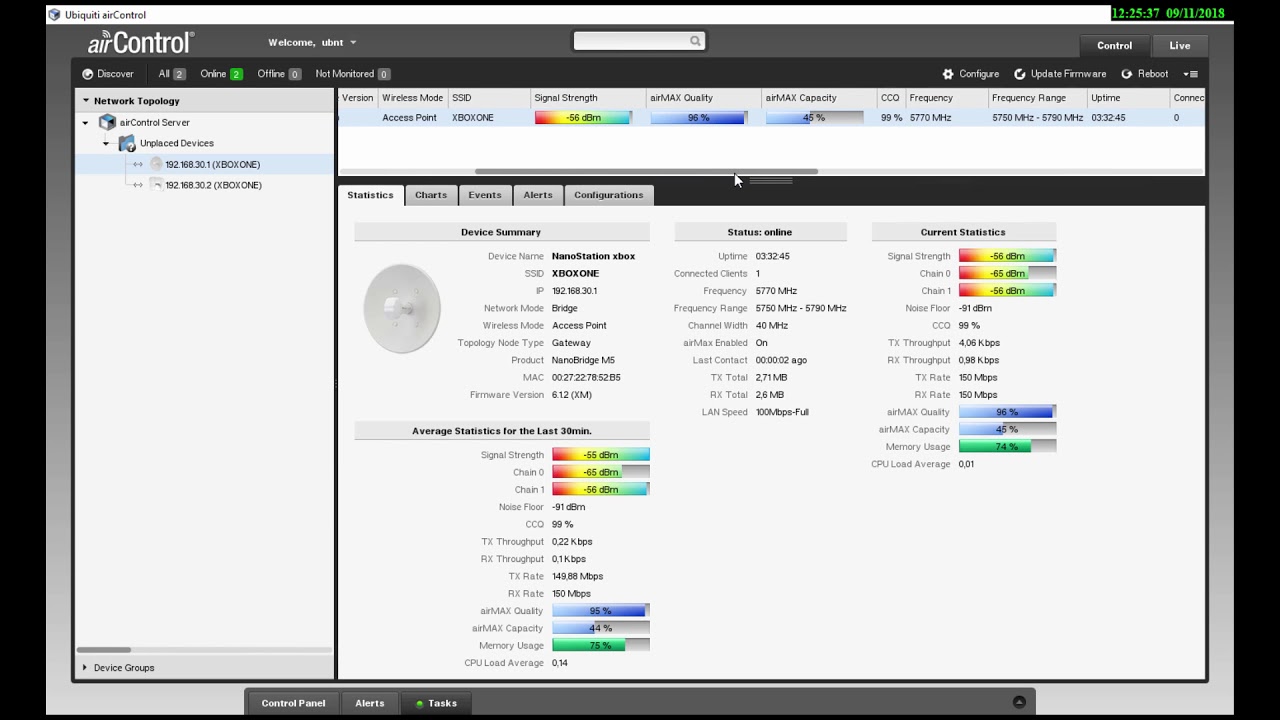Viewport: 1280px width, 720px height.
Task: Switch to the Control view tab
Action: coord(1114,45)
